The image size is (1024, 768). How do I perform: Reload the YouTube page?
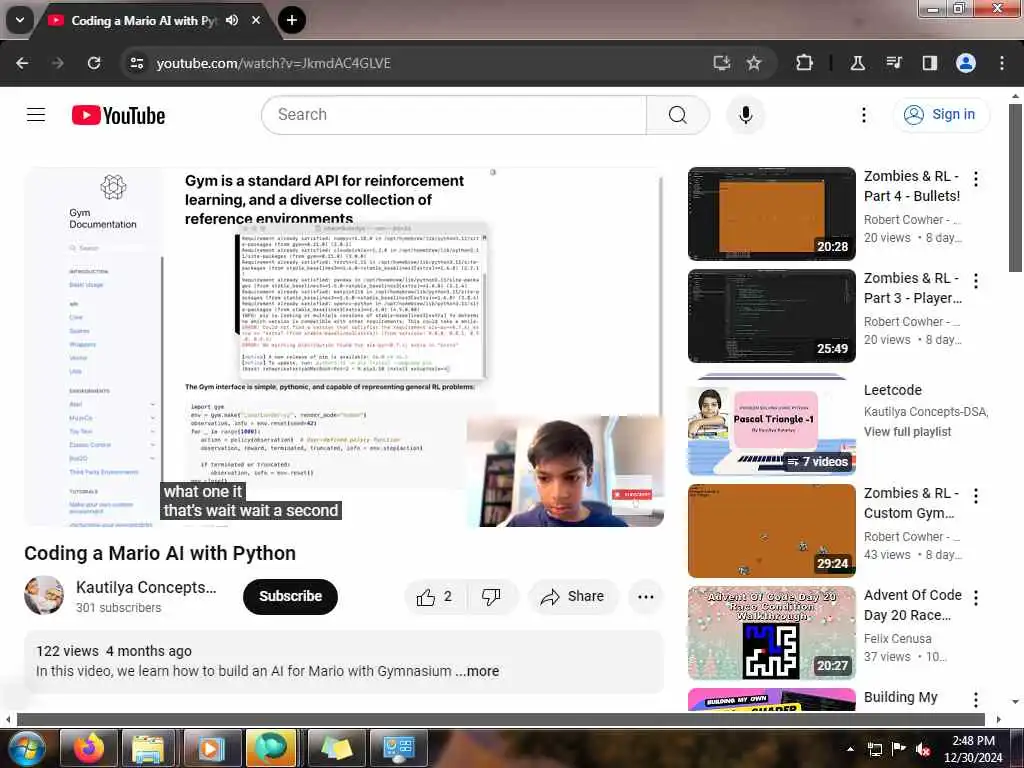click(94, 63)
